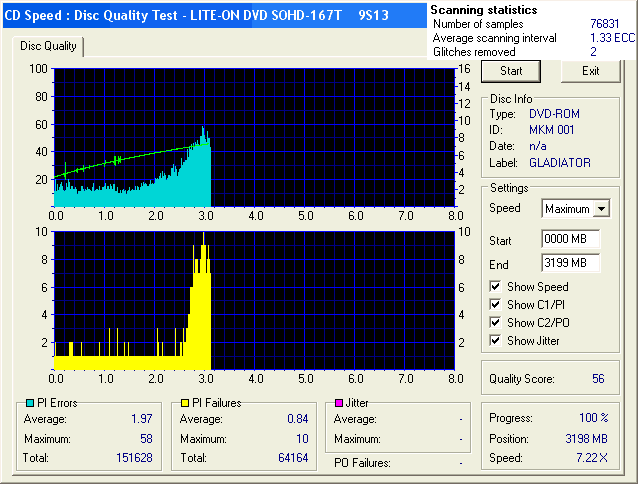This screenshot has width=638, height=484.
Task: Disable the Show C2/PO checkbox
Action: point(496,323)
